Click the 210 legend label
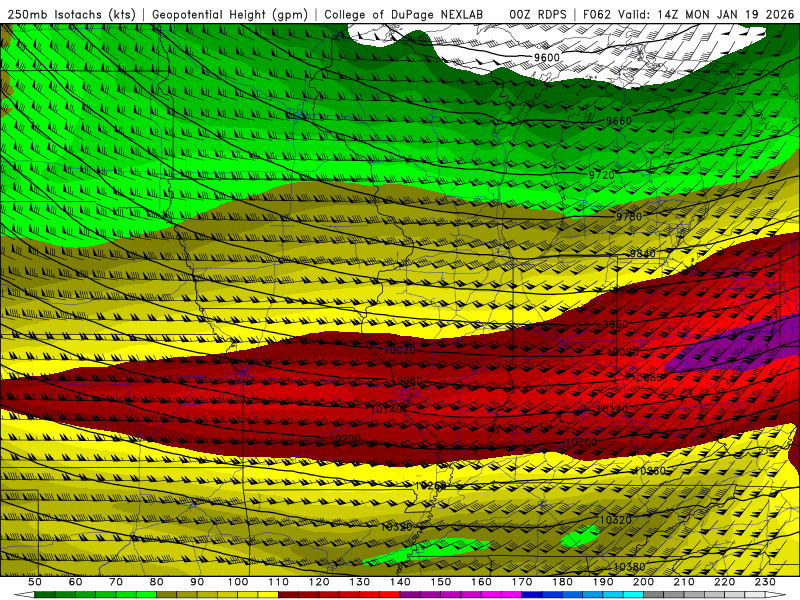Viewport: 800px width, 600px height. coord(684,582)
